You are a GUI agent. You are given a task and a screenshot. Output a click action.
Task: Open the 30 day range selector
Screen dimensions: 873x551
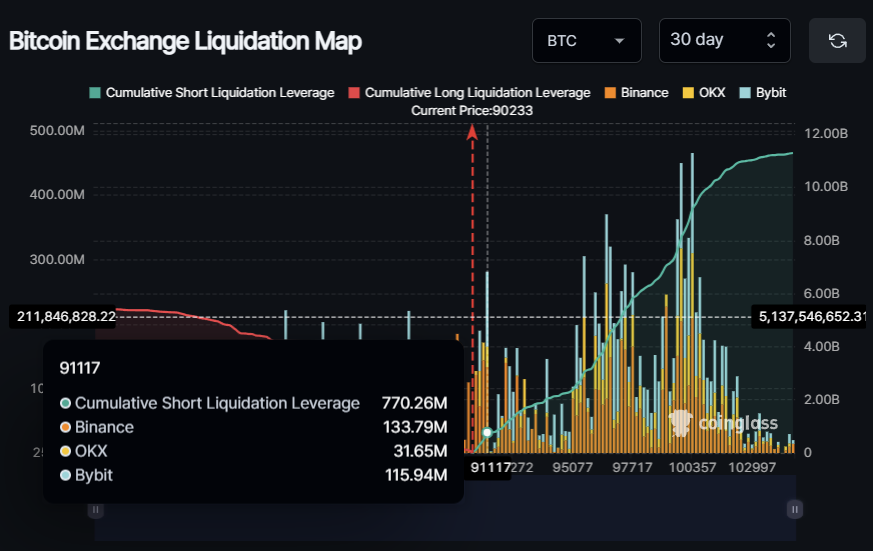click(x=724, y=41)
